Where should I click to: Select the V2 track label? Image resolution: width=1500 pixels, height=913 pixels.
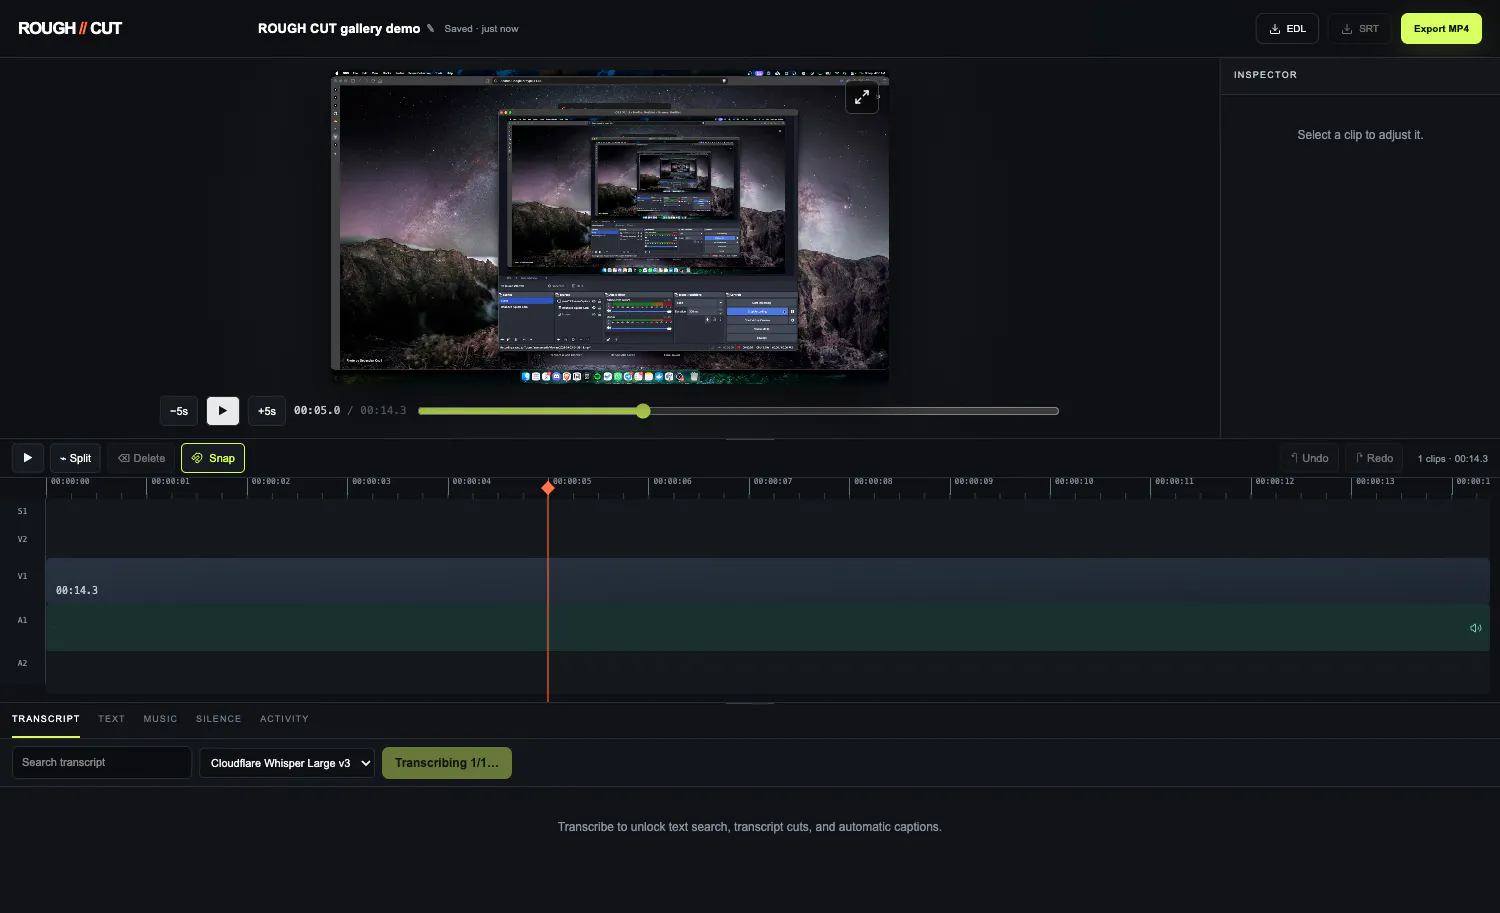22,539
